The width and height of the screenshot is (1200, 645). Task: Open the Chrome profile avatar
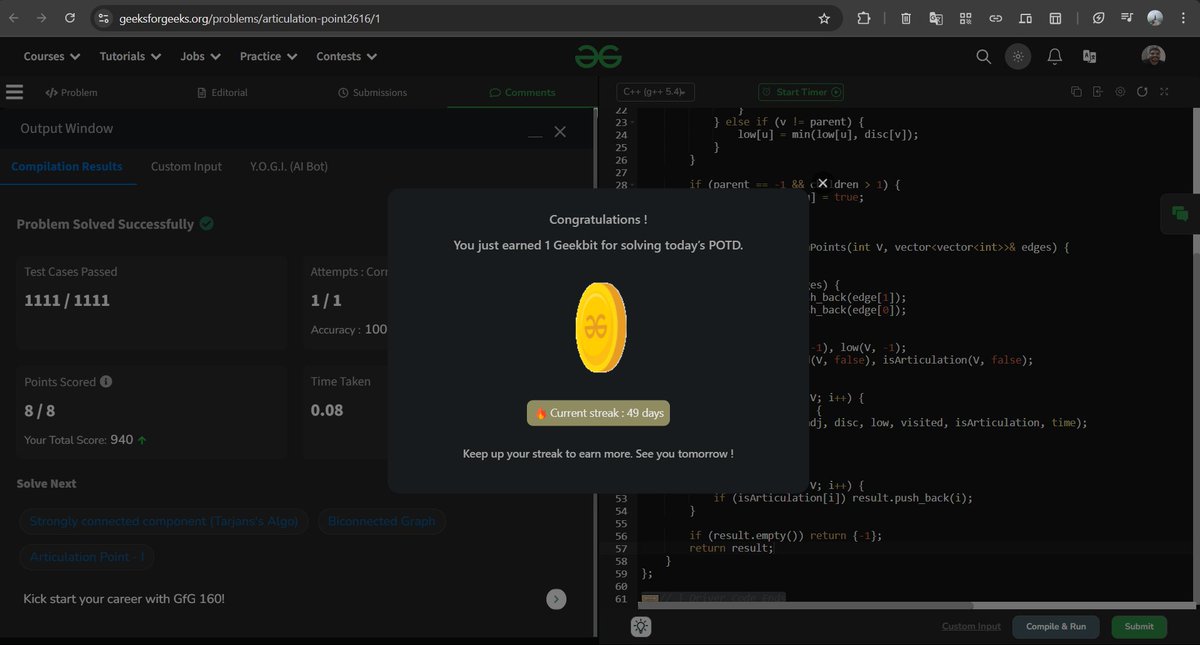pyautogui.click(x=1155, y=18)
